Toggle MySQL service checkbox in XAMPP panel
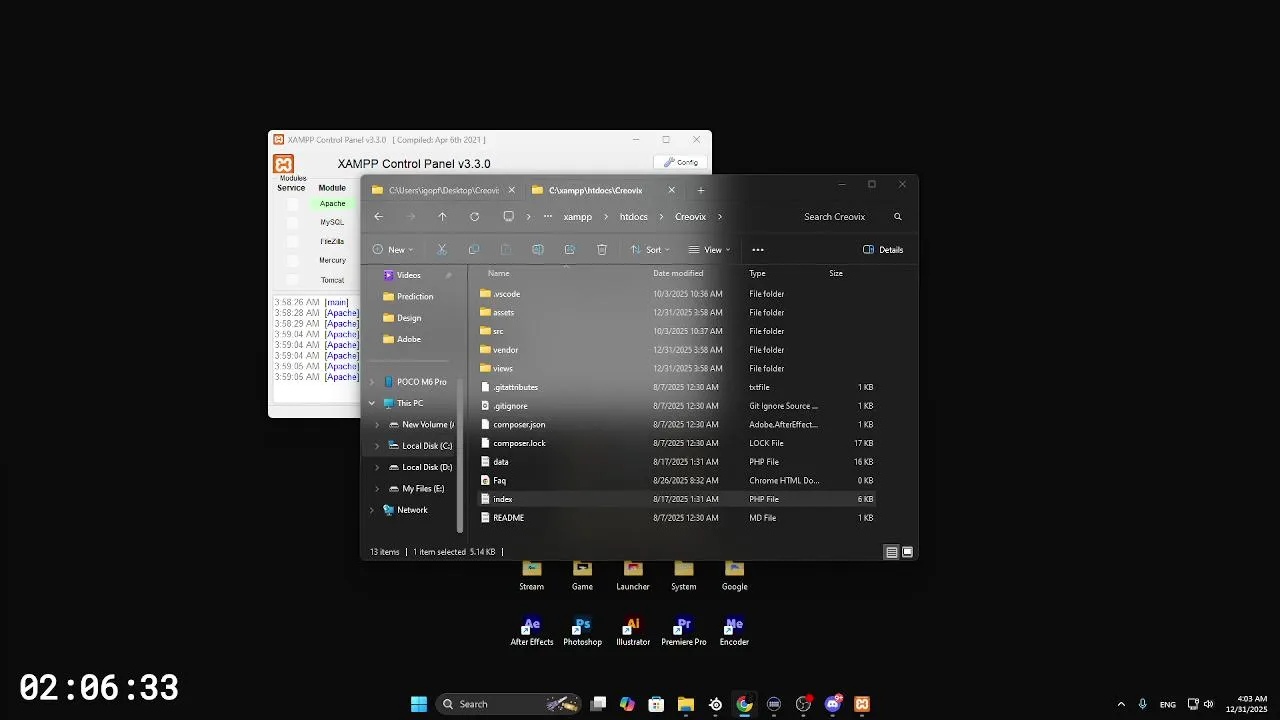Screen dimensions: 1280x720 coord(292,223)
